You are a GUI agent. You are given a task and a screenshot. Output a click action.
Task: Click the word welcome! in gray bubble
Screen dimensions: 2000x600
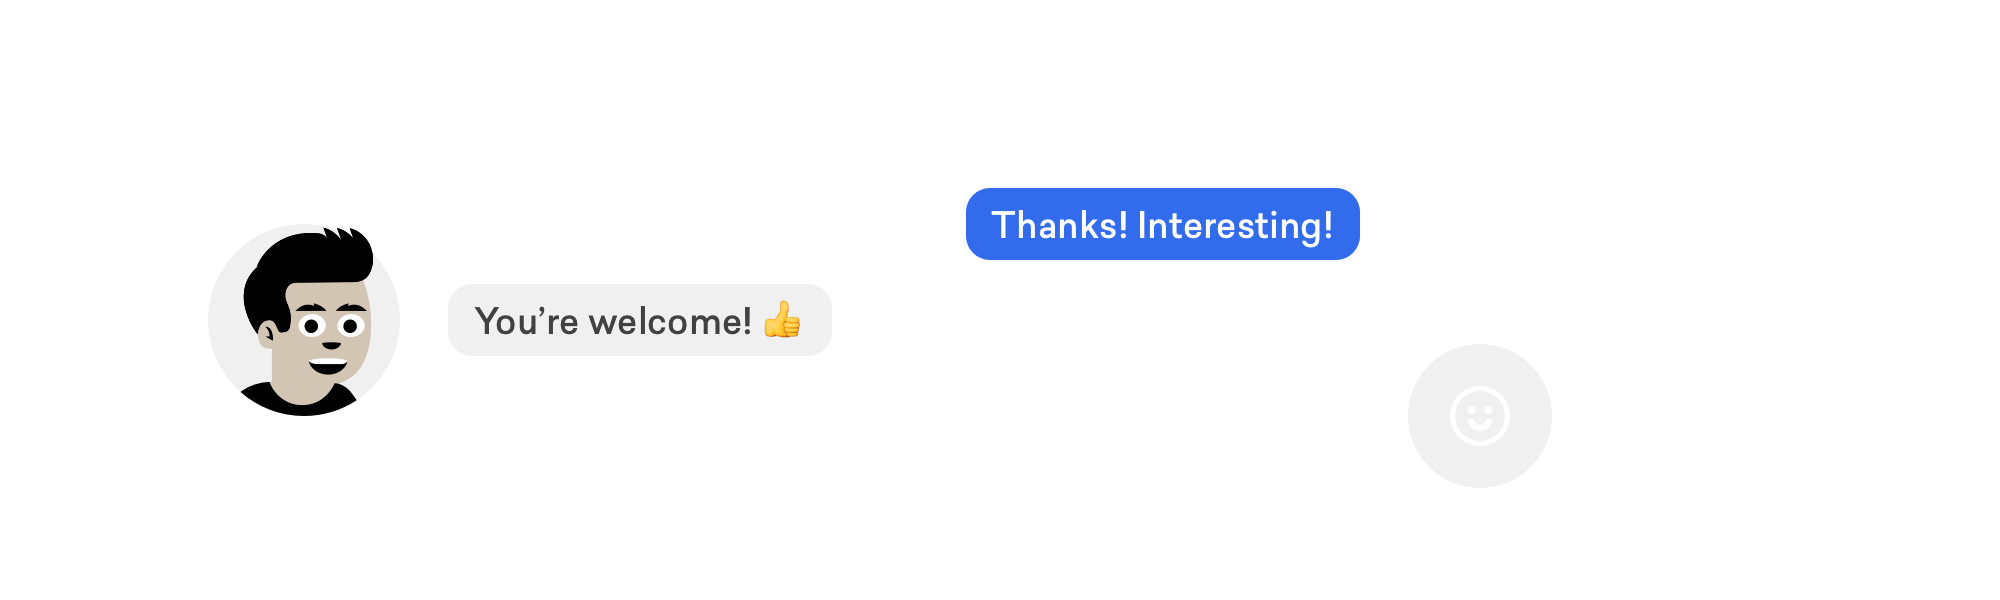[x=670, y=321]
